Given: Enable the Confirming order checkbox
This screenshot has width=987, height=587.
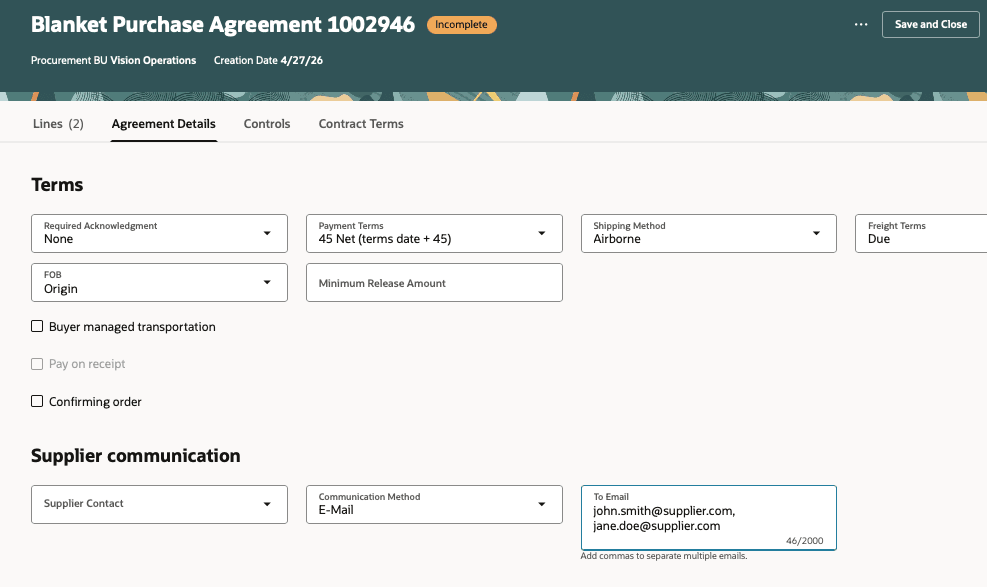Looking at the screenshot, I should (37, 401).
